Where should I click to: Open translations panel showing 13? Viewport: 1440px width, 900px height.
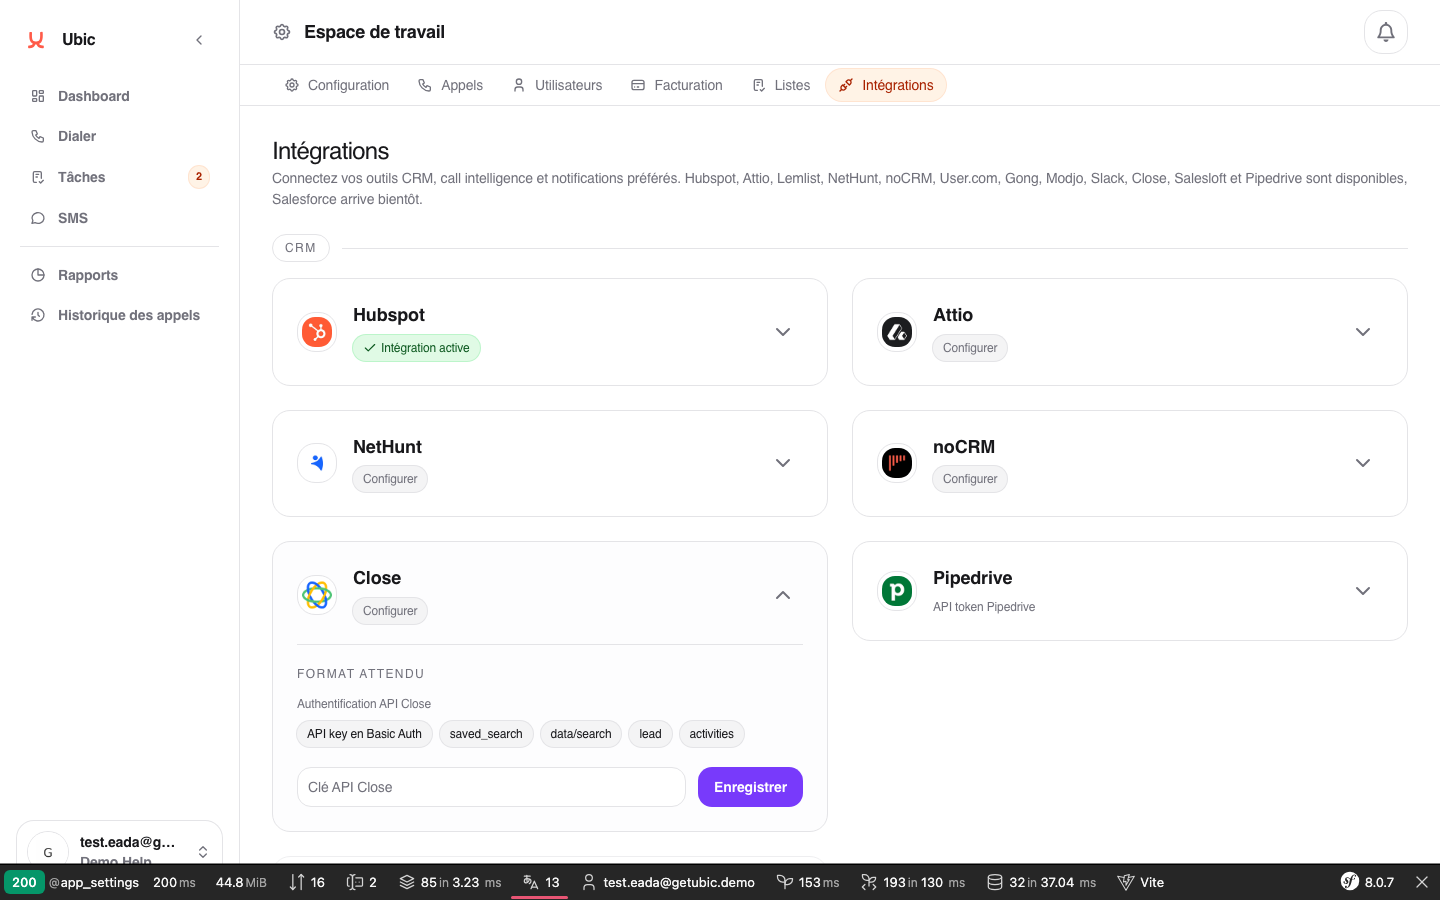click(541, 882)
